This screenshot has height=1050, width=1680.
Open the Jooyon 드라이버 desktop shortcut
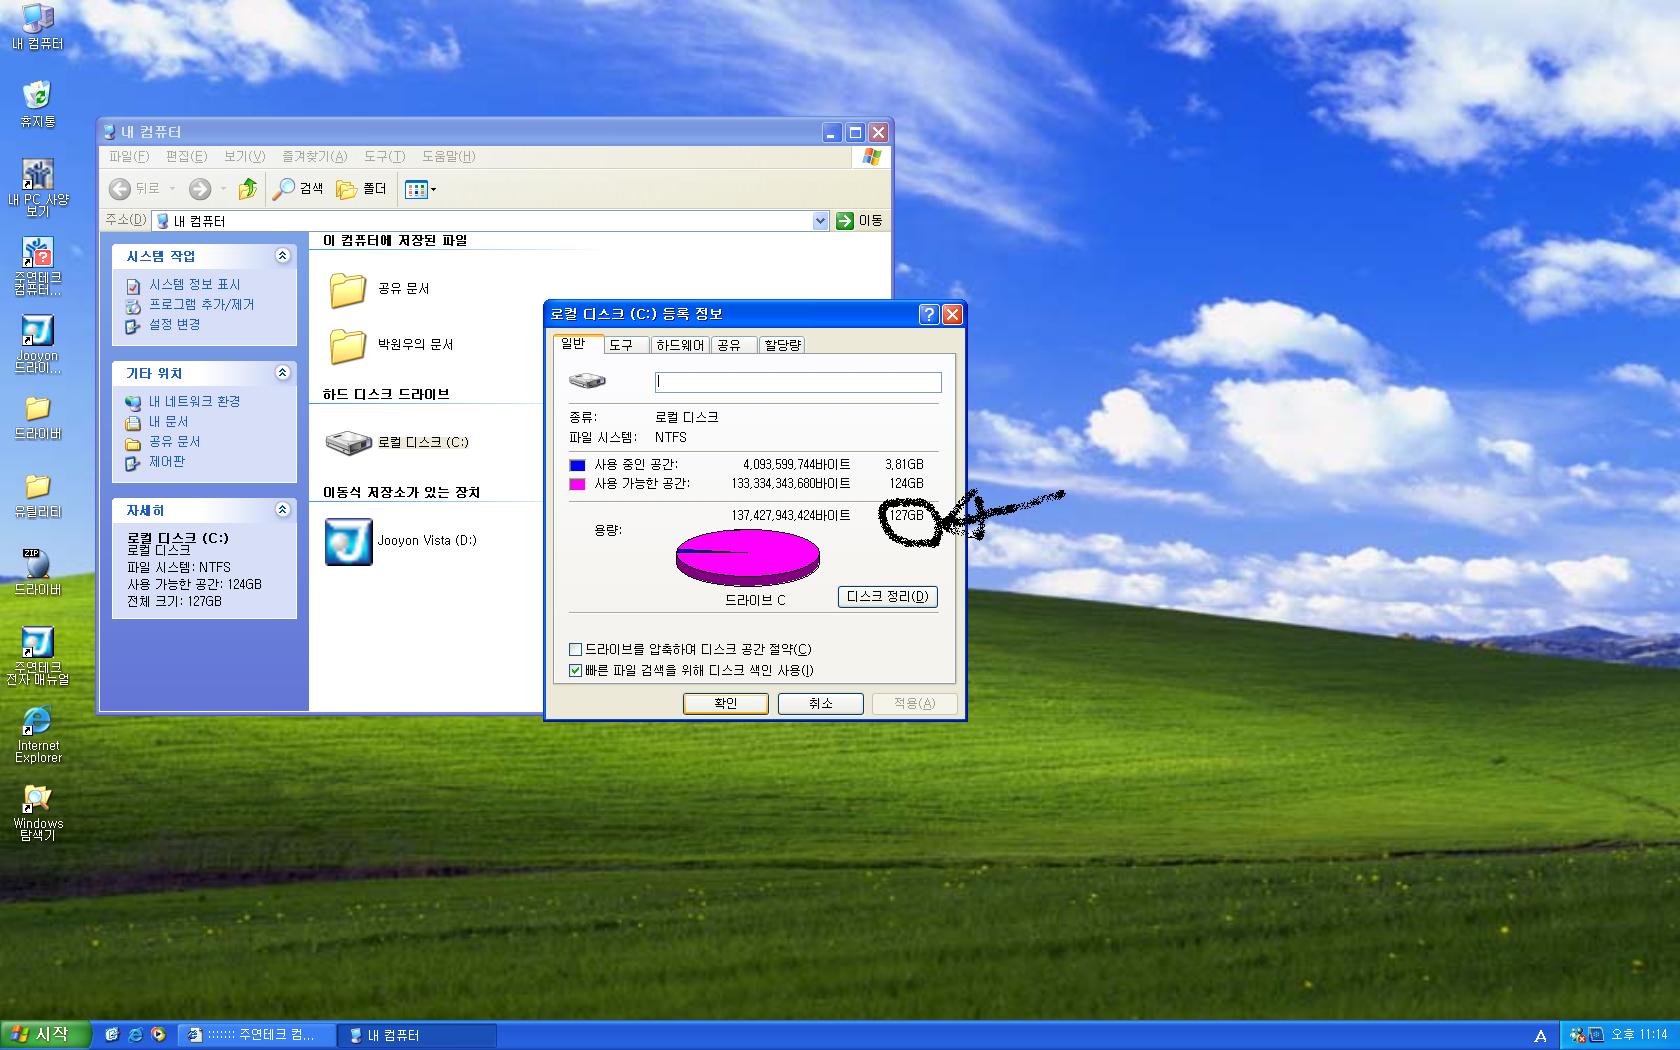37,343
